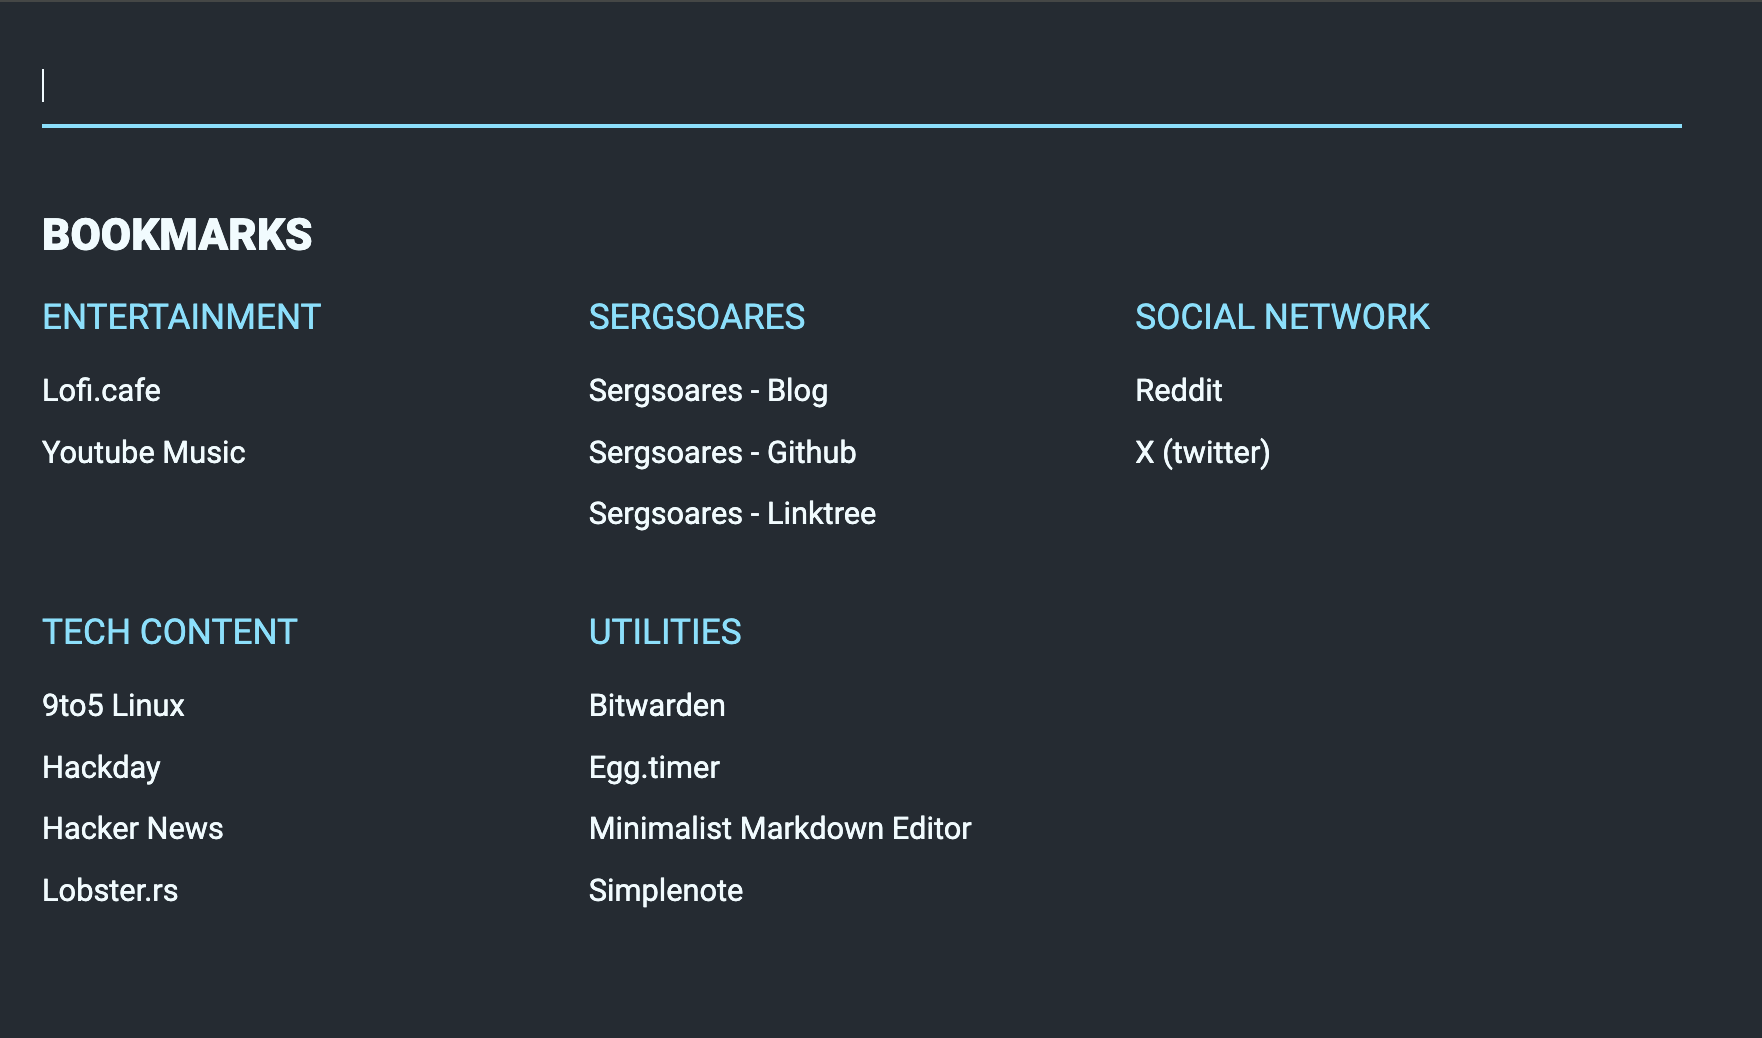Screen dimensions: 1762x1038
Task: Visit 9to5 Linux bookmark
Action: click(x=113, y=705)
